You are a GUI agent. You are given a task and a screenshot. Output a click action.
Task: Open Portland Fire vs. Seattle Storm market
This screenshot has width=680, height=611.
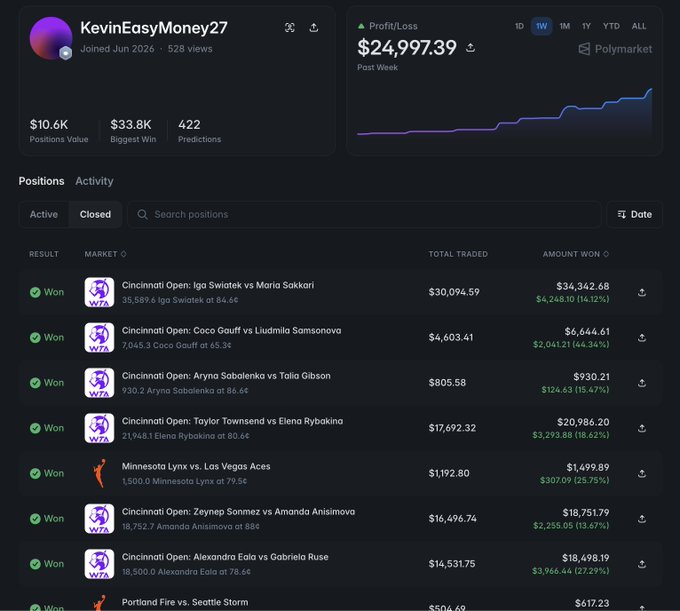pyautogui.click(x=185, y=602)
